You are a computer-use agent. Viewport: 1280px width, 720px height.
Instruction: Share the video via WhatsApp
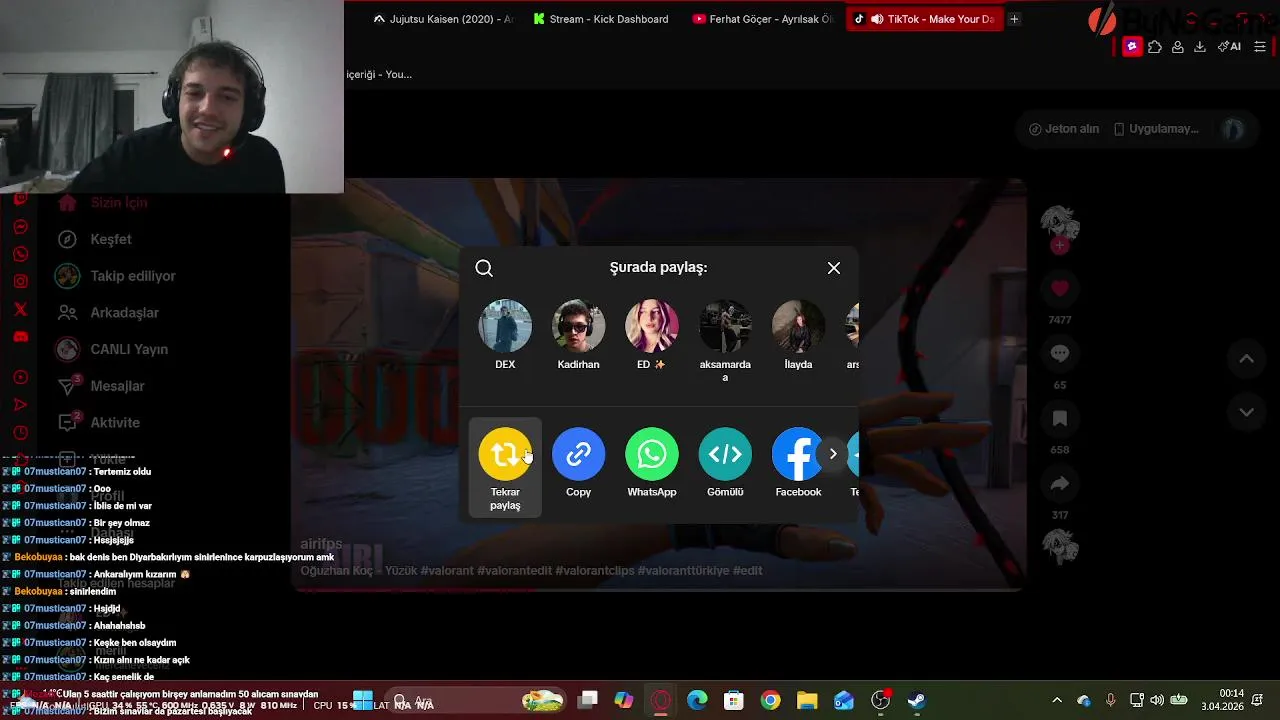(652, 454)
